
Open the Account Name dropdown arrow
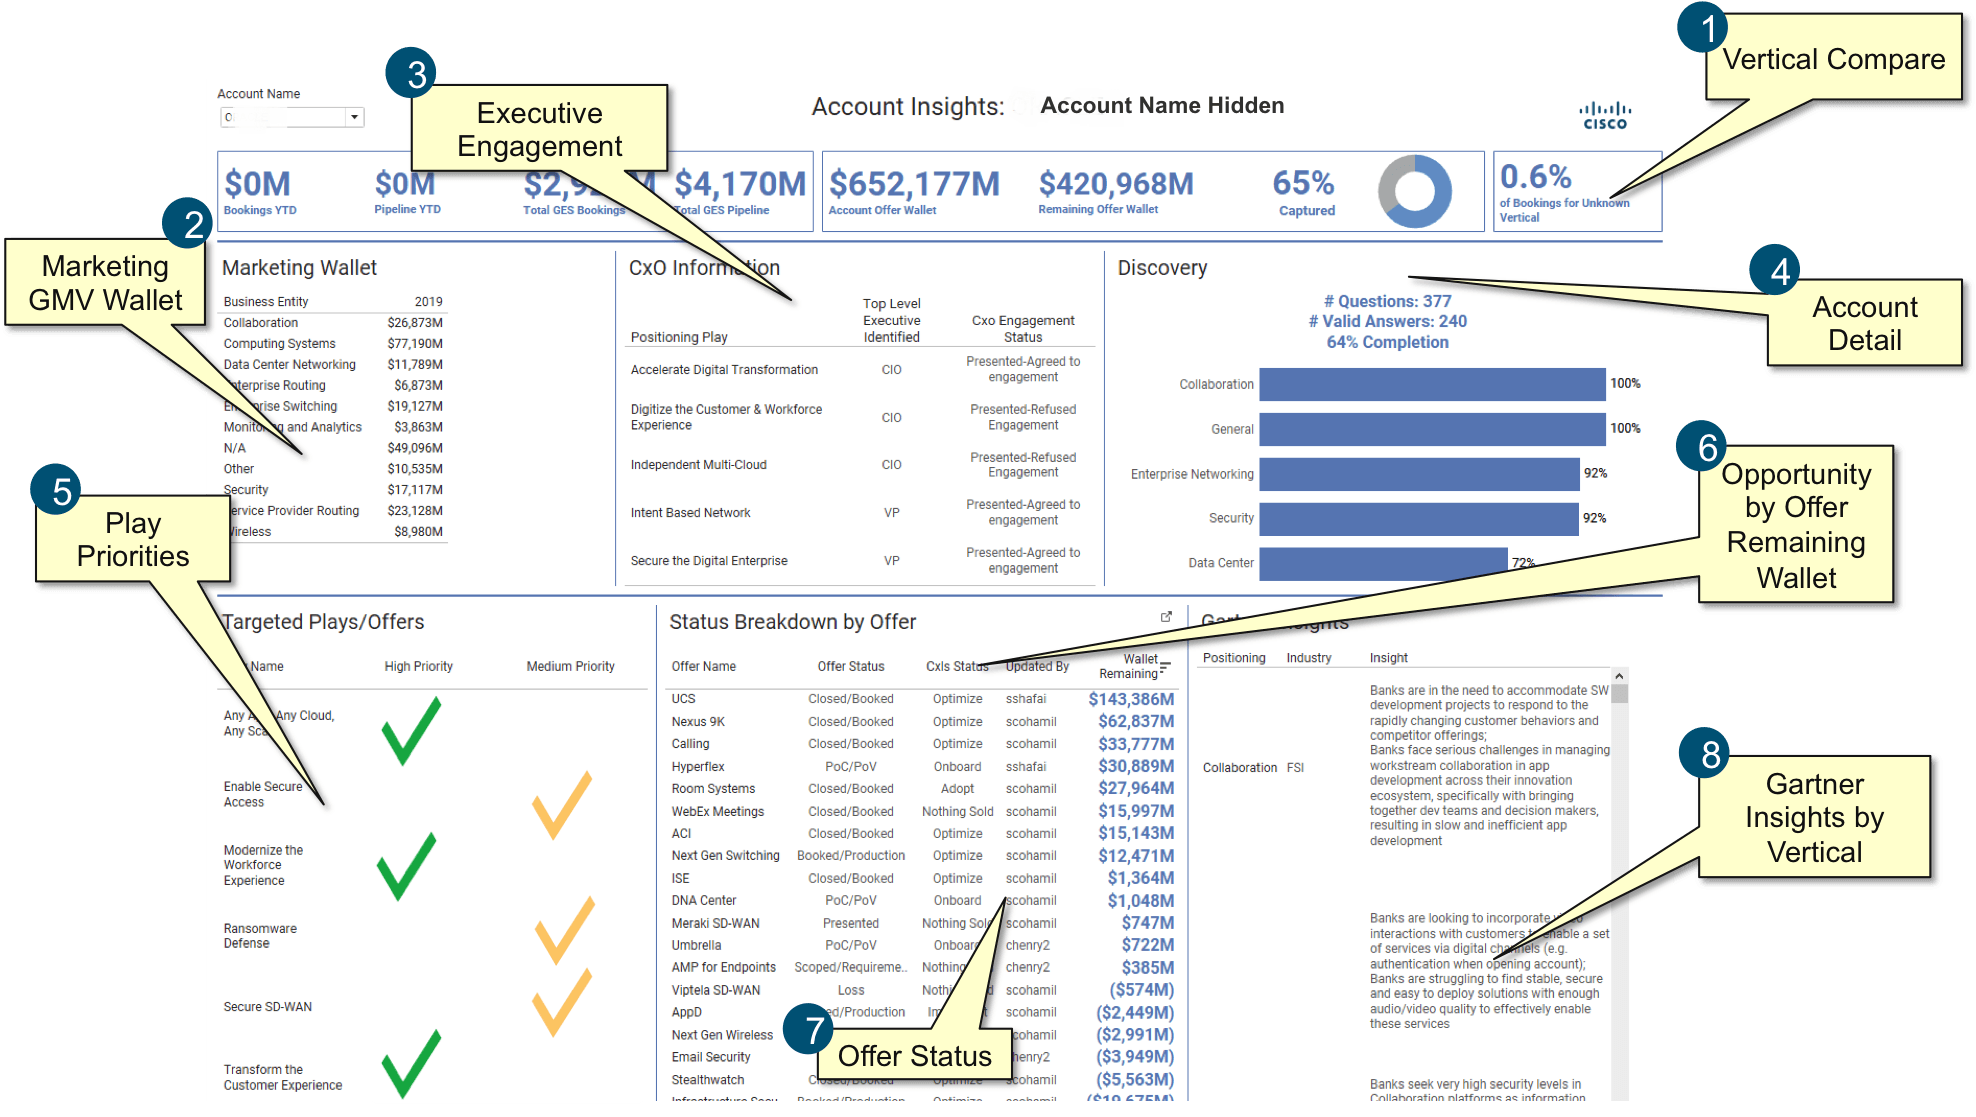[354, 118]
